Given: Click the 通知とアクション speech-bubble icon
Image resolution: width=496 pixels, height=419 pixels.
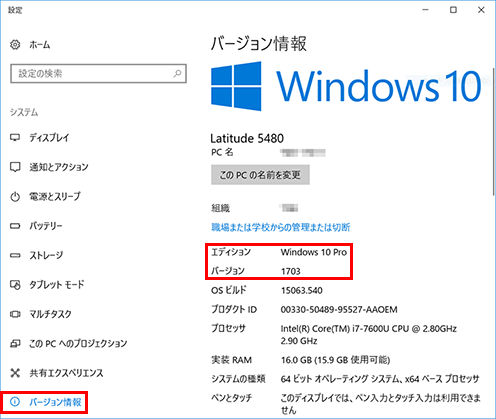Looking at the screenshot, I should [15, 167].
